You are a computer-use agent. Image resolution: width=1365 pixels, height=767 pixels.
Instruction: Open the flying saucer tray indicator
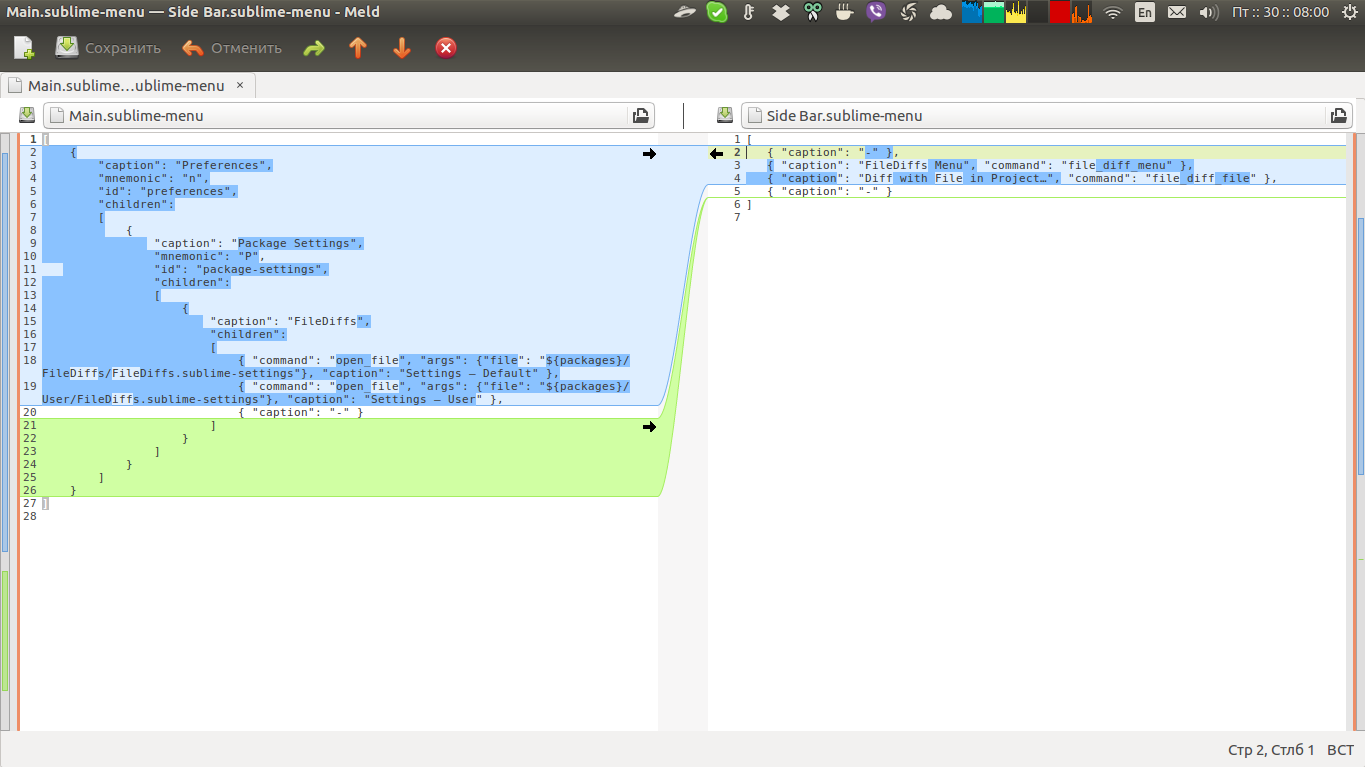(685, 12)
